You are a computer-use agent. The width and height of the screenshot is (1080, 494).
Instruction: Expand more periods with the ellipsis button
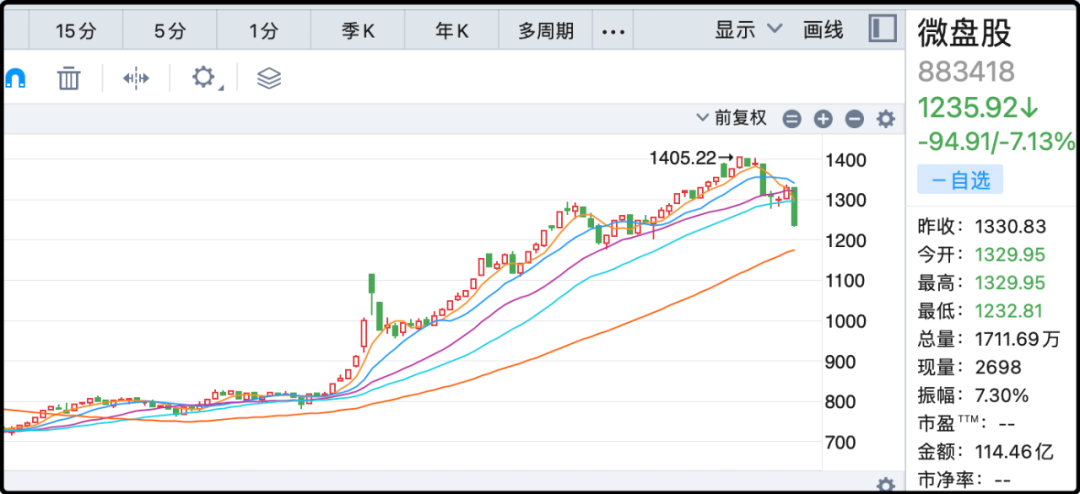point(613,31)
